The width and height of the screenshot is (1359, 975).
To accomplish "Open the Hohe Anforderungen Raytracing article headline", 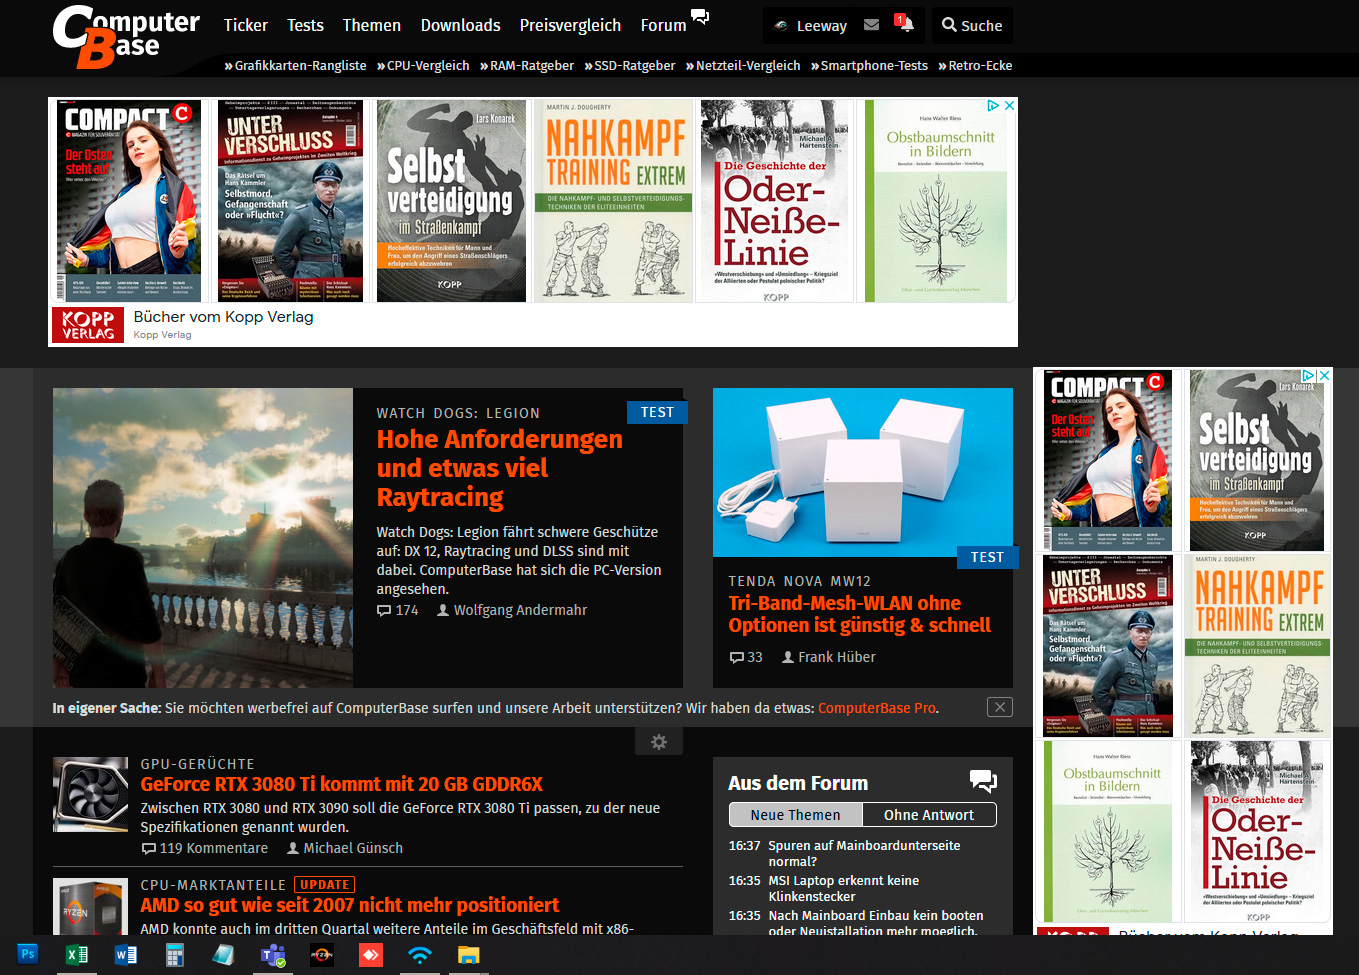I will pyautogui.click(x=499, y=468).
